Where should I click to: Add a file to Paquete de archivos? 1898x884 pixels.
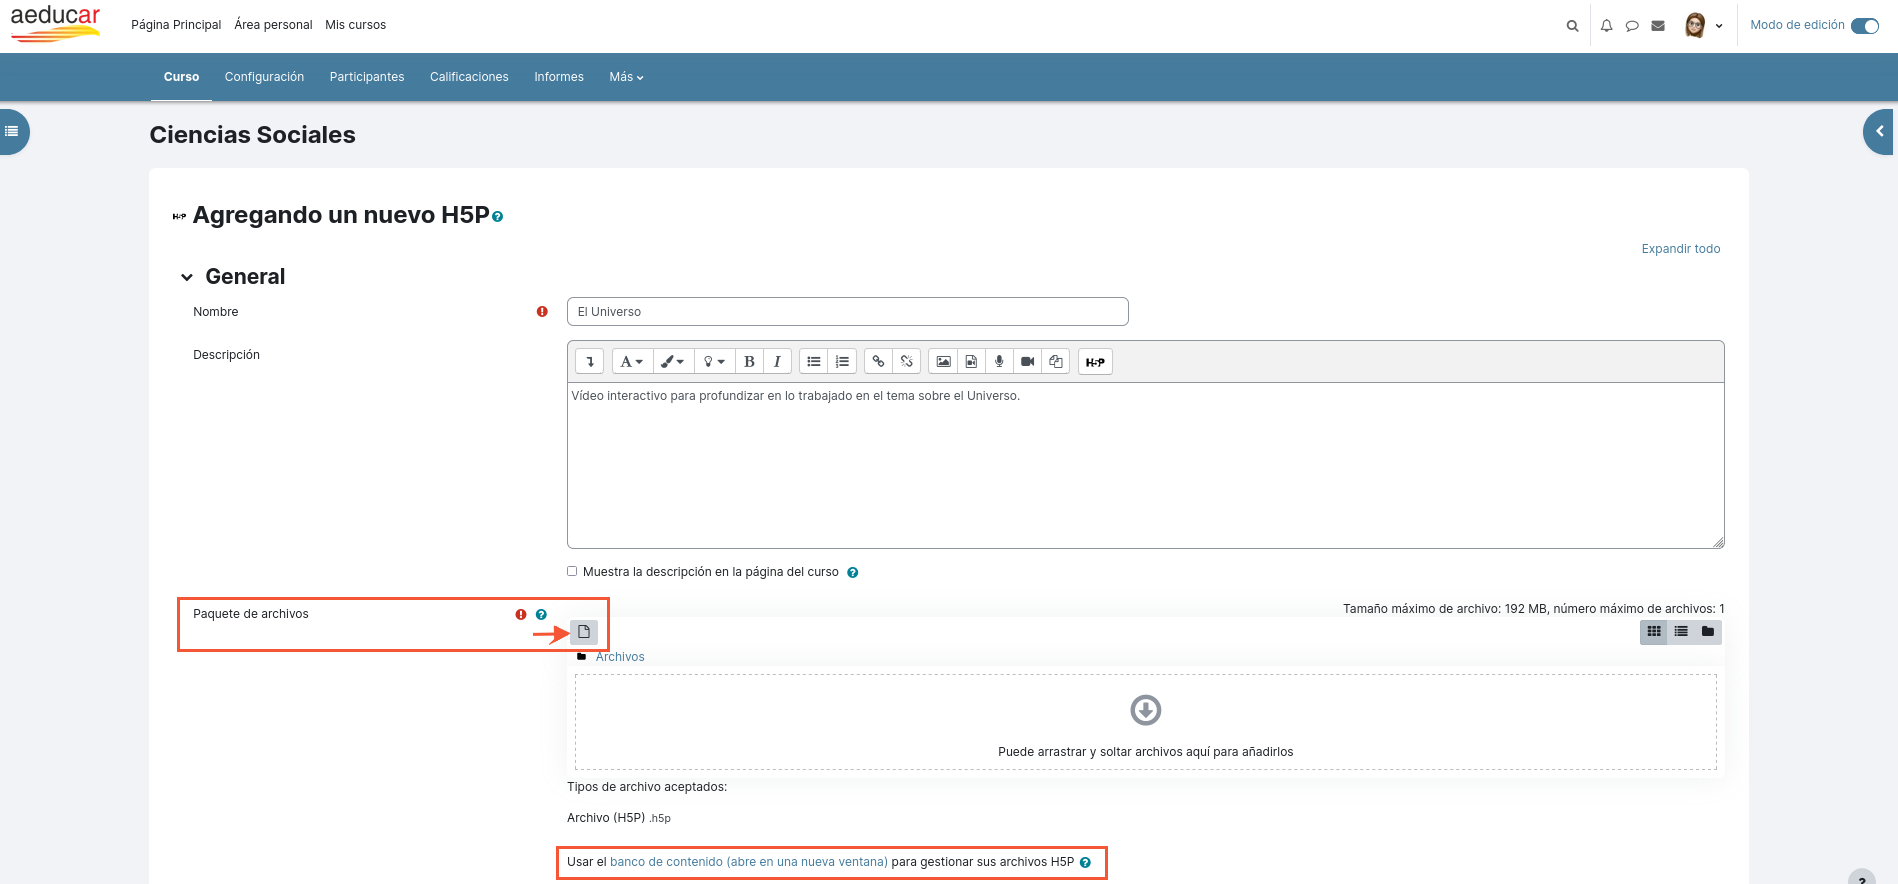click(x=584, y=632)
